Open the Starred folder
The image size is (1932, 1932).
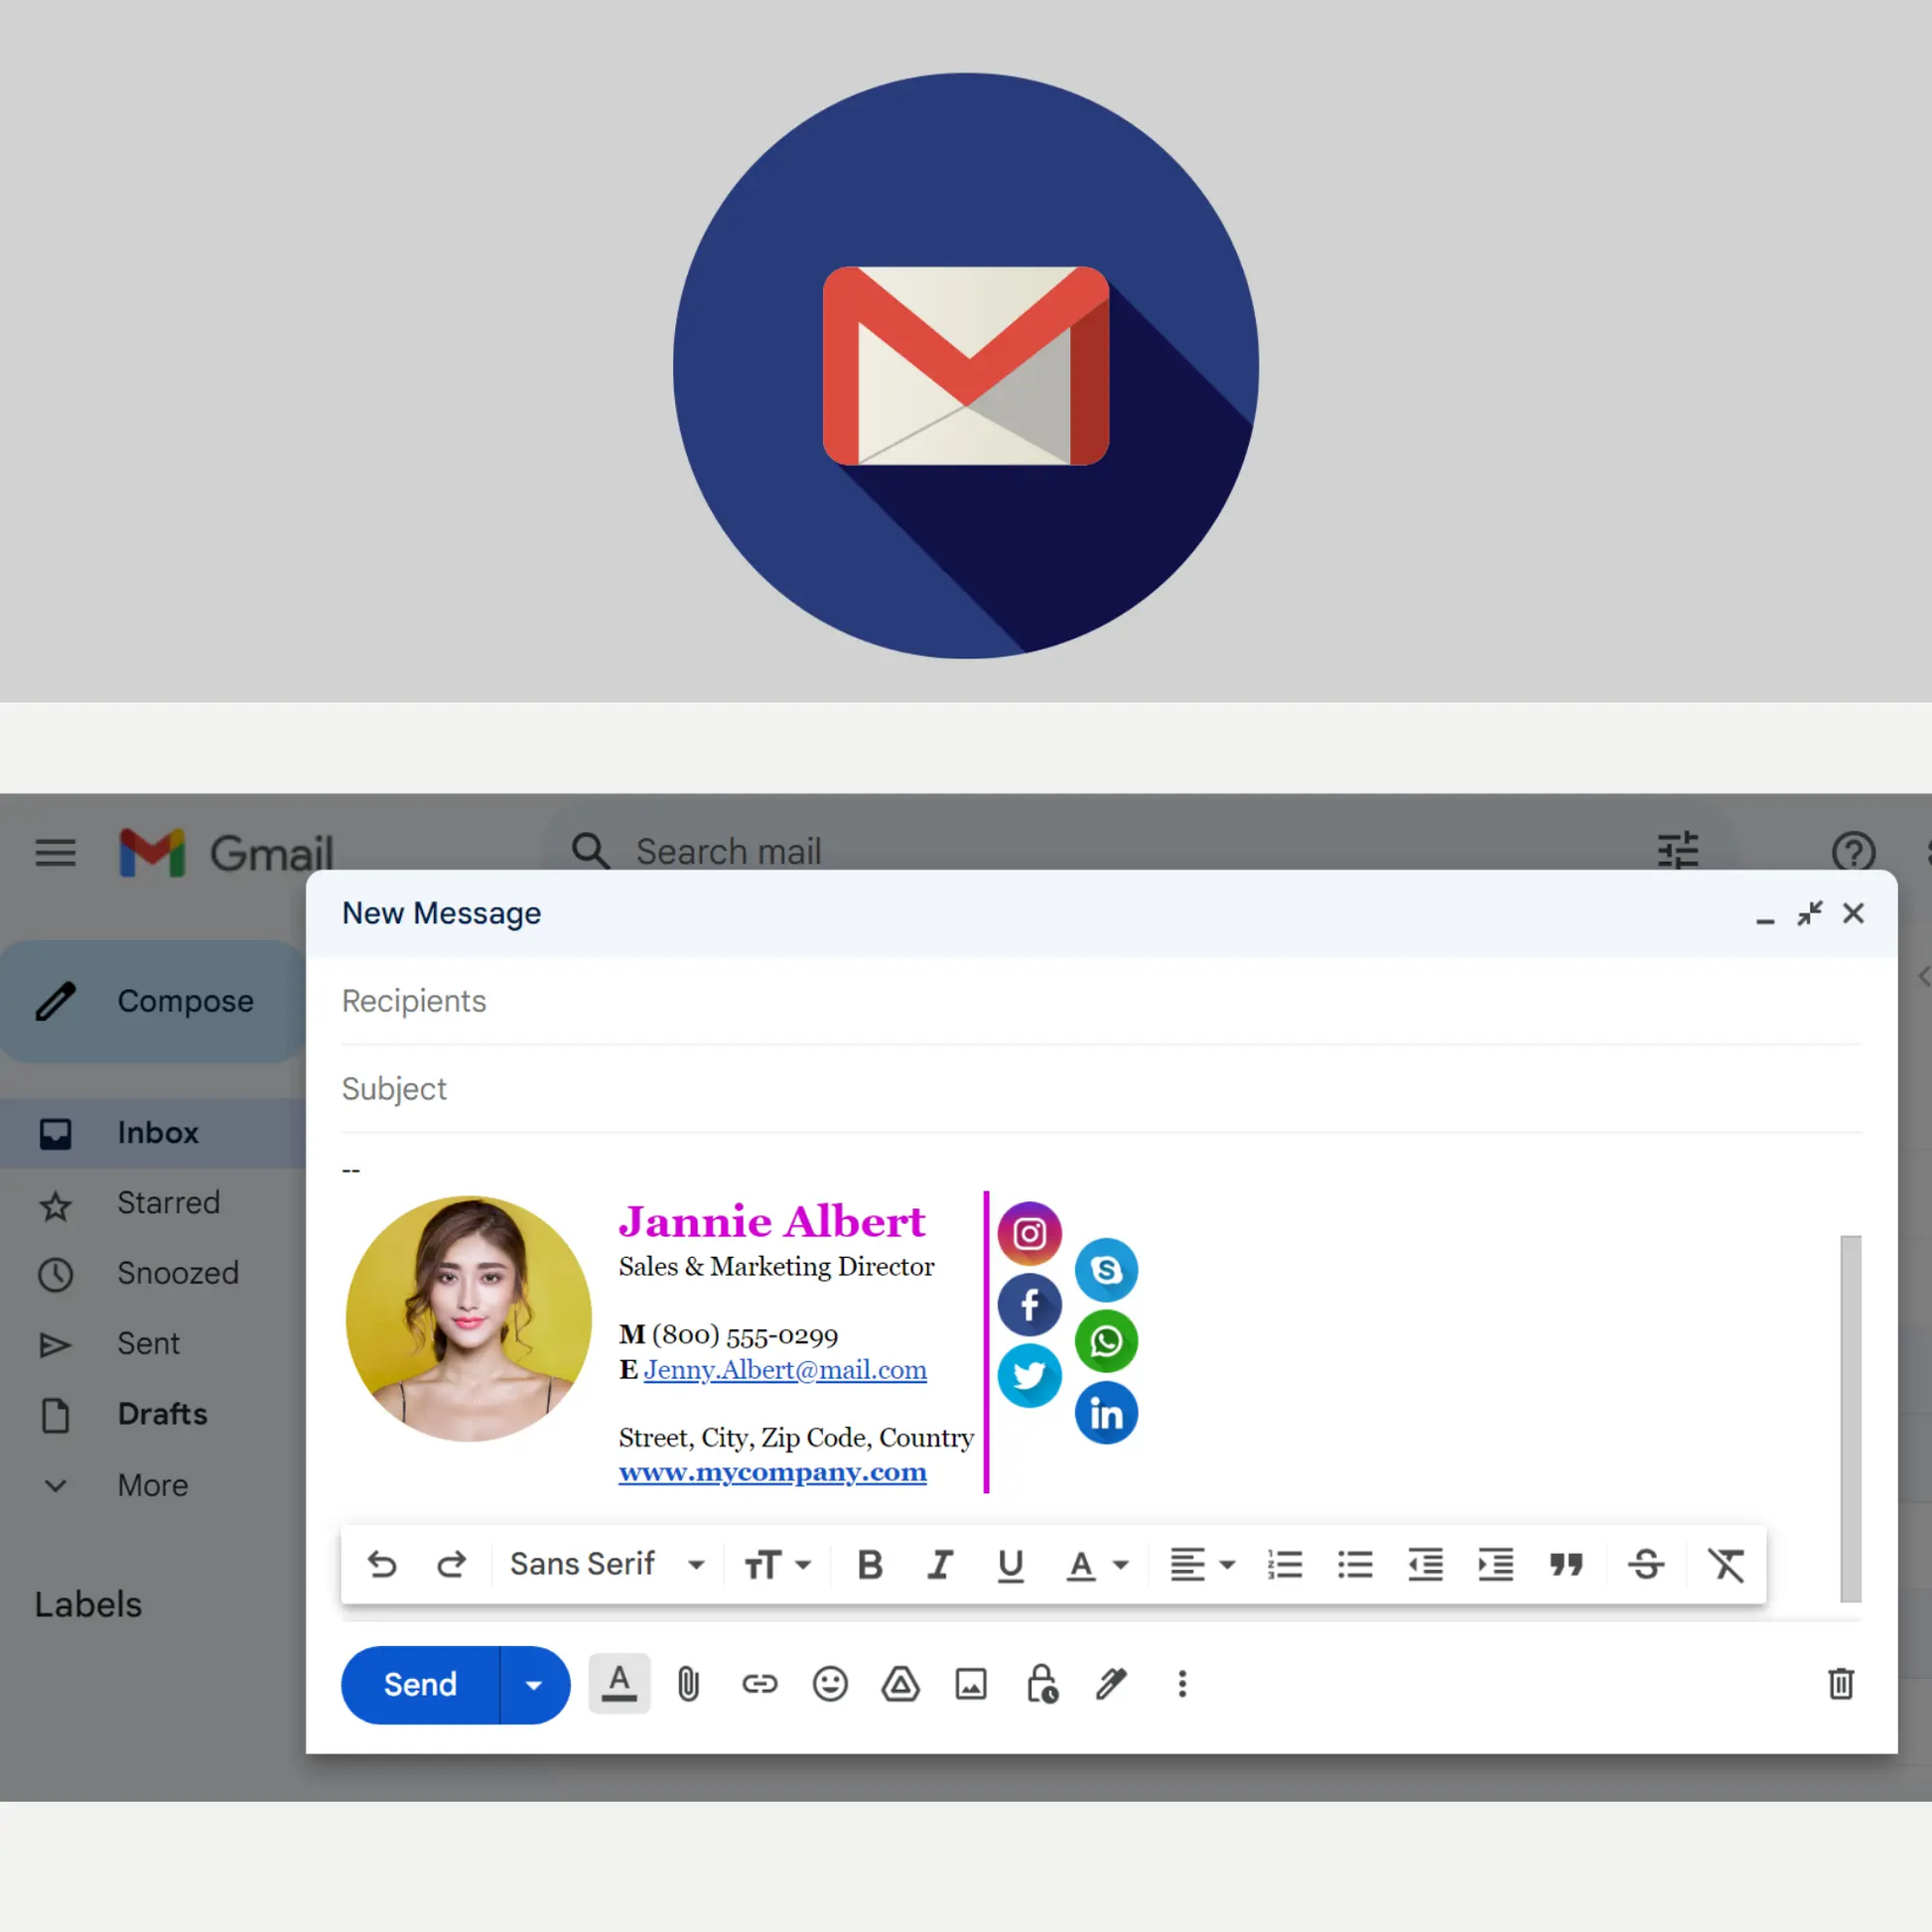point(168,1203)
